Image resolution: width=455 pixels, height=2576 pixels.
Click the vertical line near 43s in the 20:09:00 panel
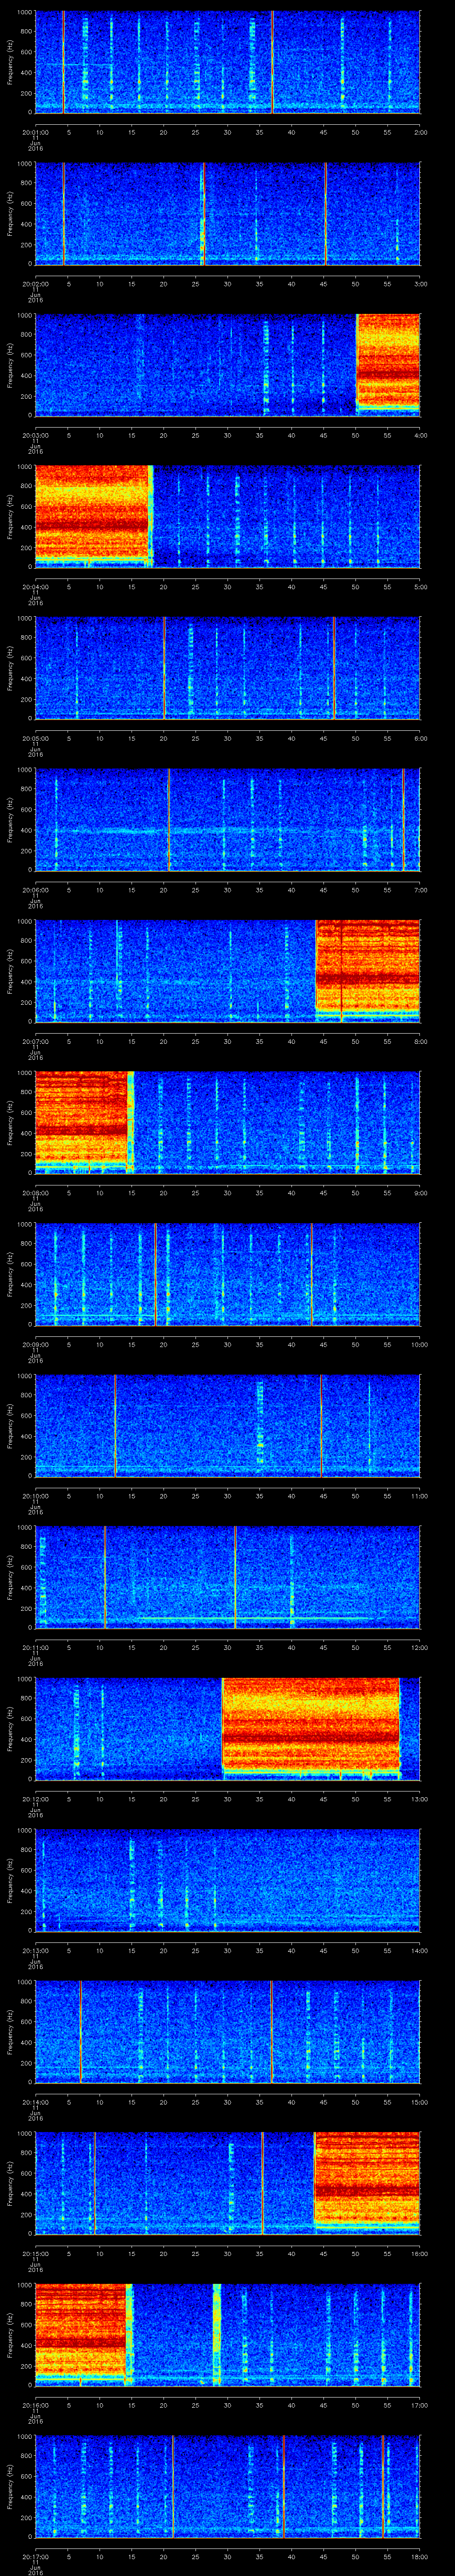coord(311,1273)
